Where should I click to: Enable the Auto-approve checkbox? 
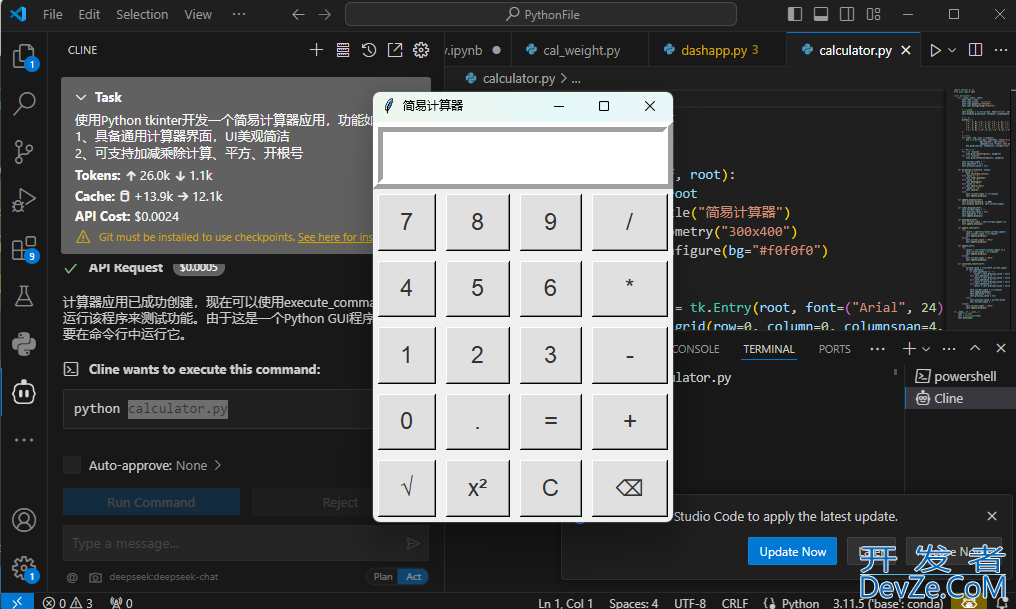point(72,465)
